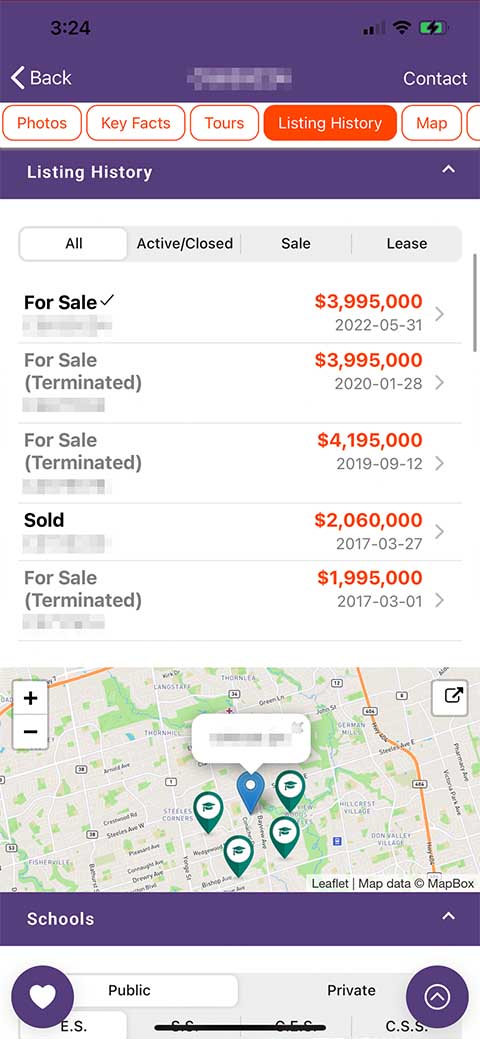
Task: Select the Private schools segment
Action: tap(351, 991)
